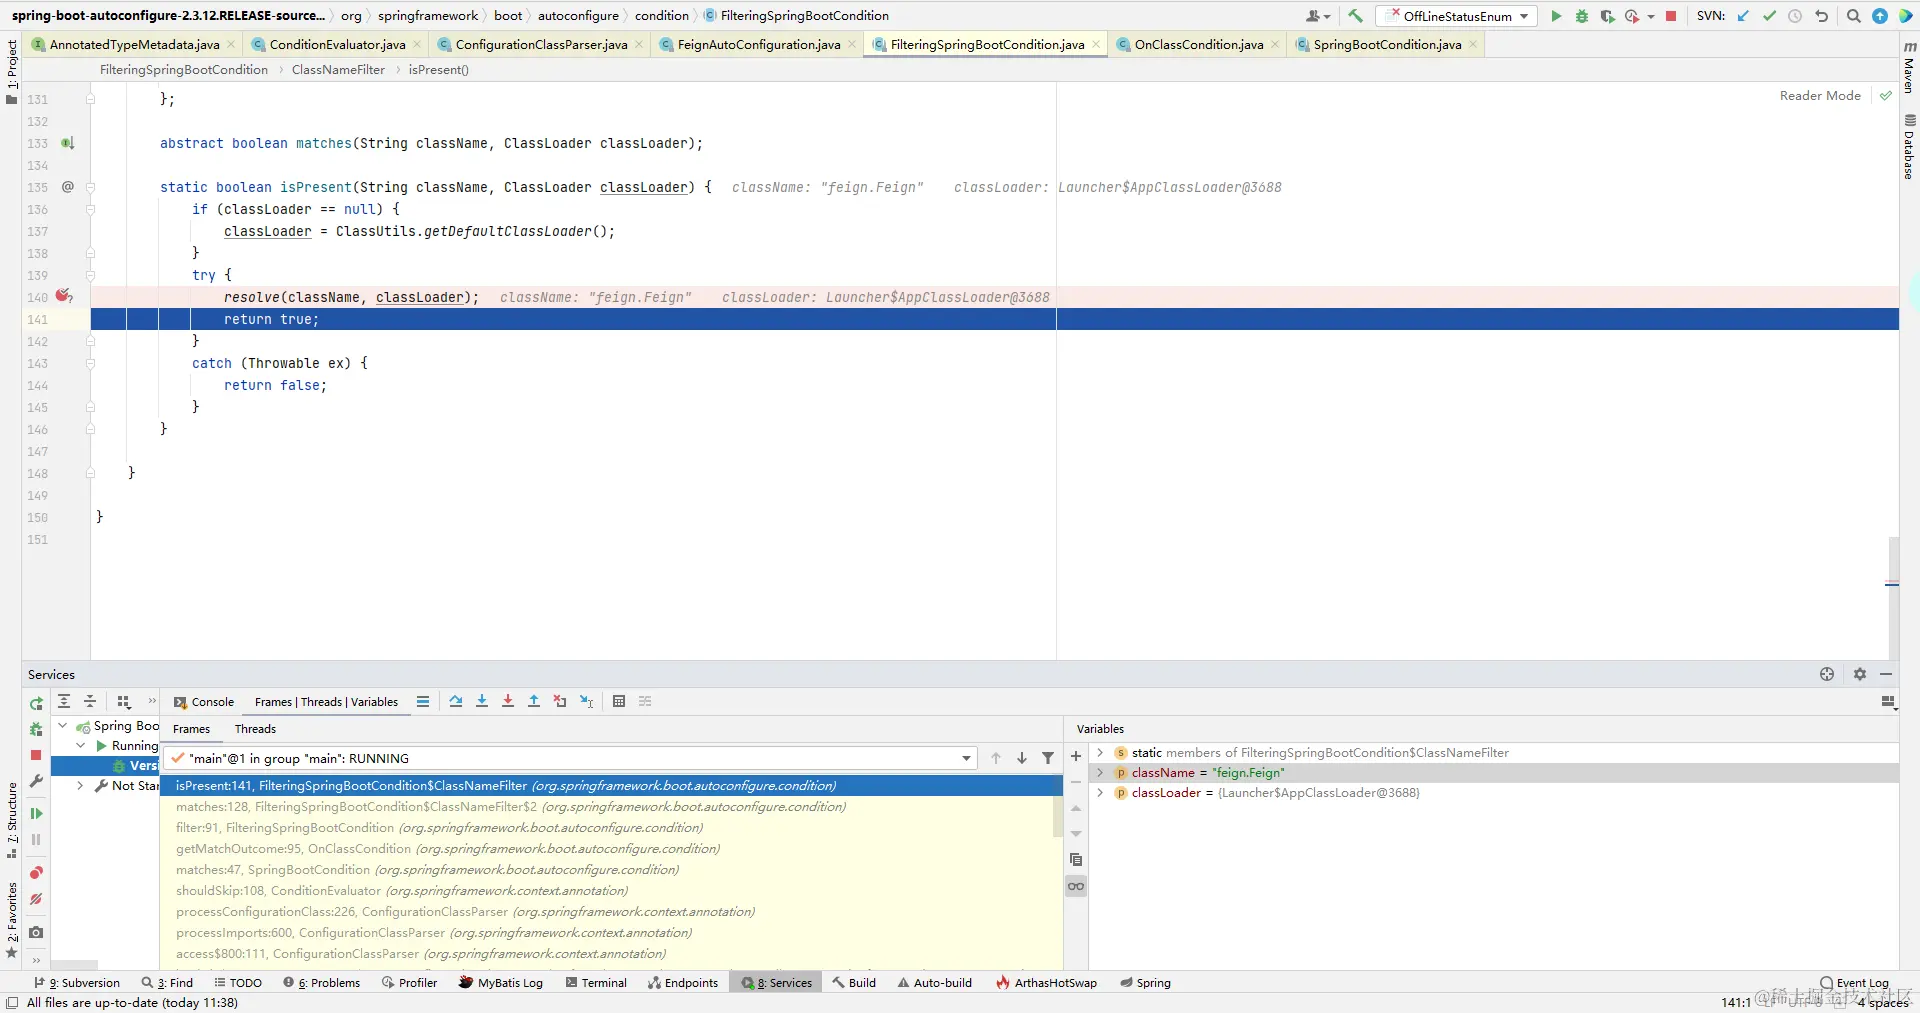Click Step Into in the debugger toolbar
The width and height of the screenshot is (1920, 1013).
(x=482, y=701)
